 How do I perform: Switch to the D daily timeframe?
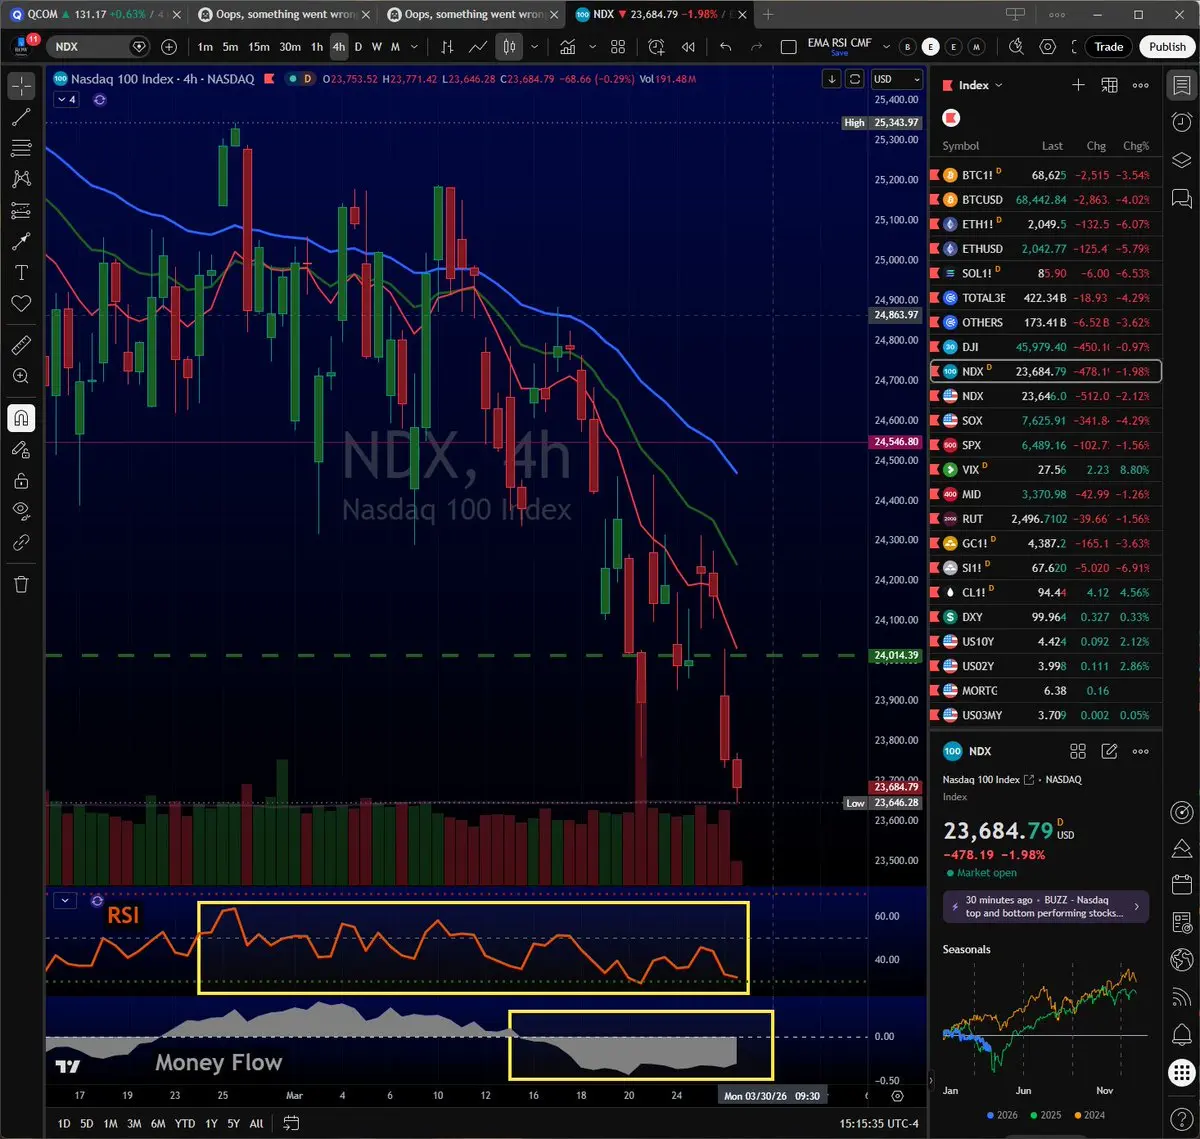[358, 47]
